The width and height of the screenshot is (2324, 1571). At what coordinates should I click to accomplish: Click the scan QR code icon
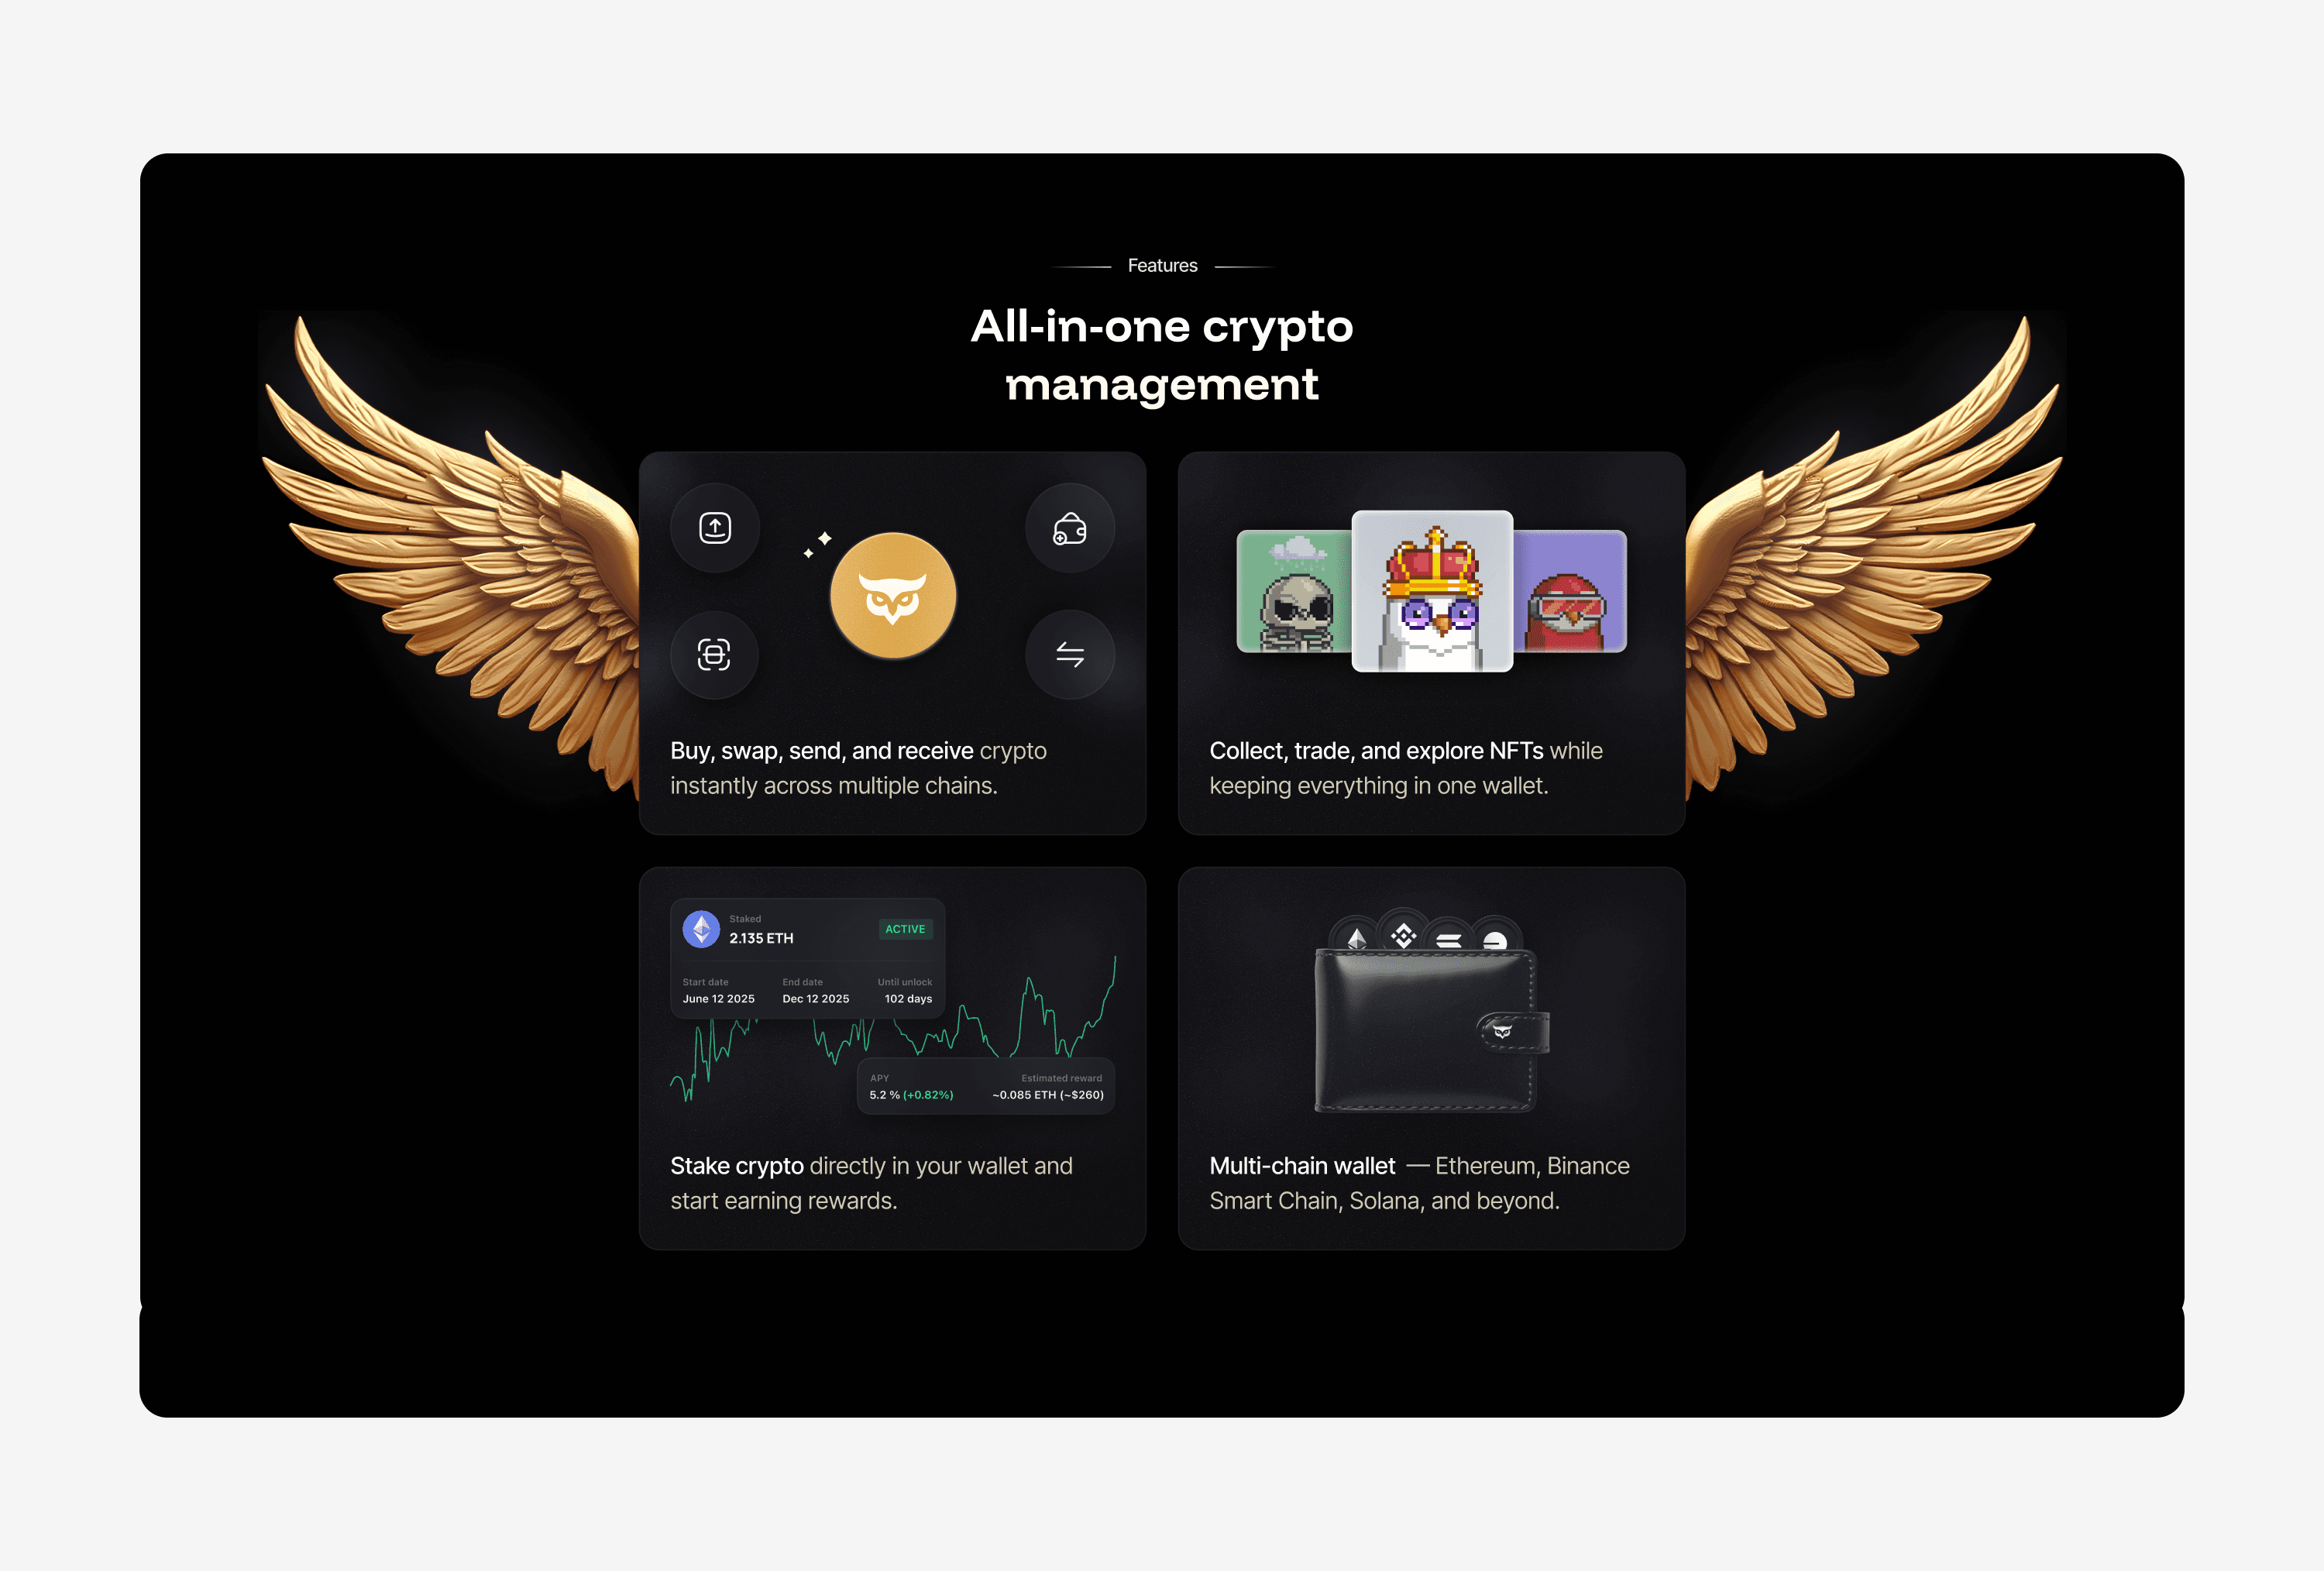click(x=714, y=655)
